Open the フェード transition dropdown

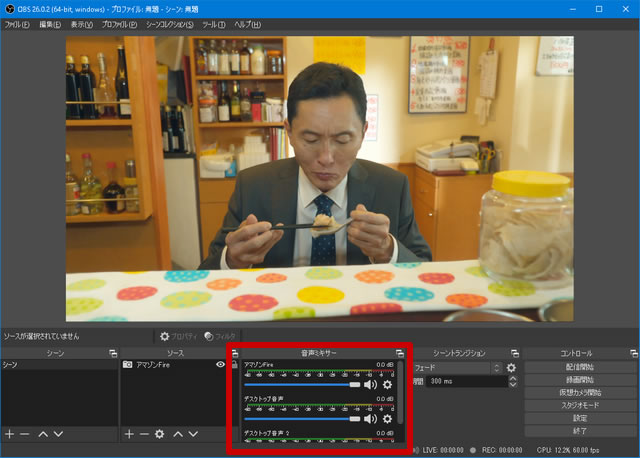[457, 368]
